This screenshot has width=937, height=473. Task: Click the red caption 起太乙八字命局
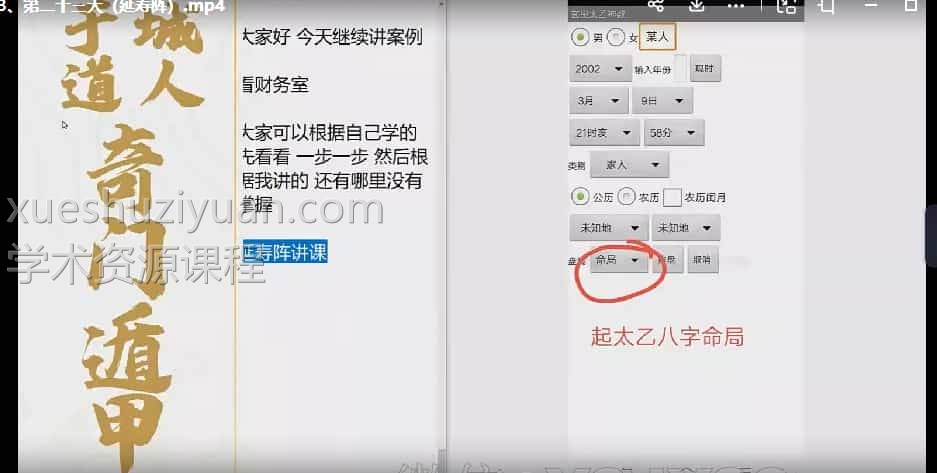[667, 337]
